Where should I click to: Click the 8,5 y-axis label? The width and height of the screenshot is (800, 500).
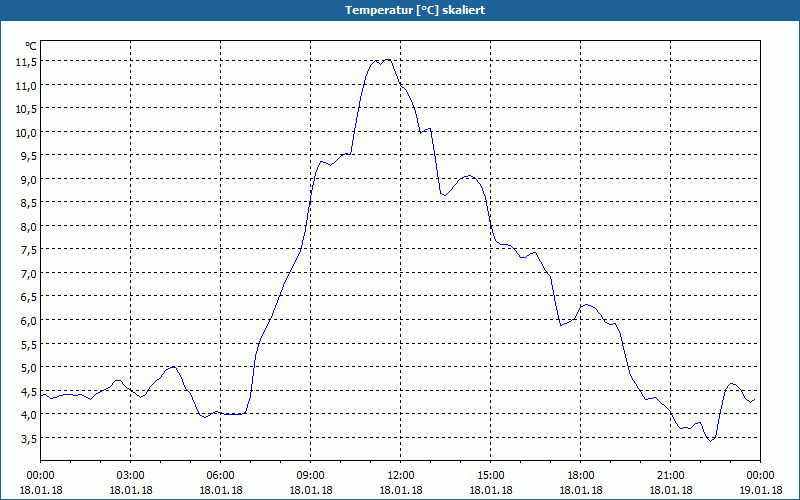29,203
